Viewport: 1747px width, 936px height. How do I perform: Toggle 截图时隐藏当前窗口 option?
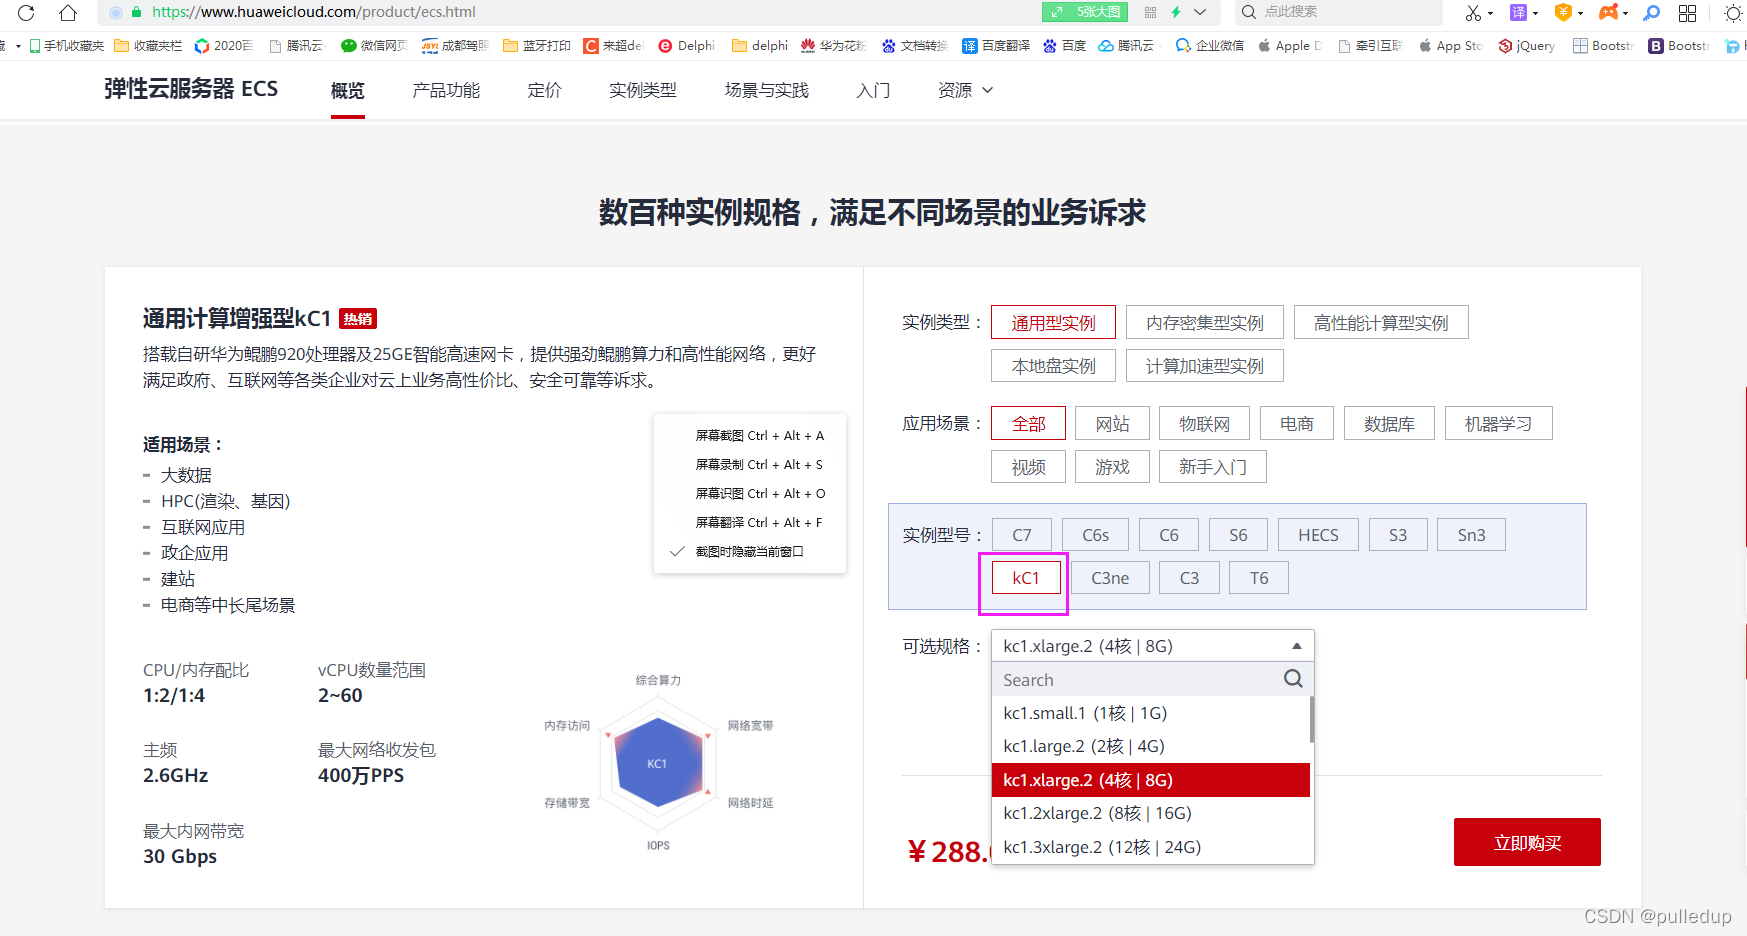pyautogui.click(x=750, y=551)
